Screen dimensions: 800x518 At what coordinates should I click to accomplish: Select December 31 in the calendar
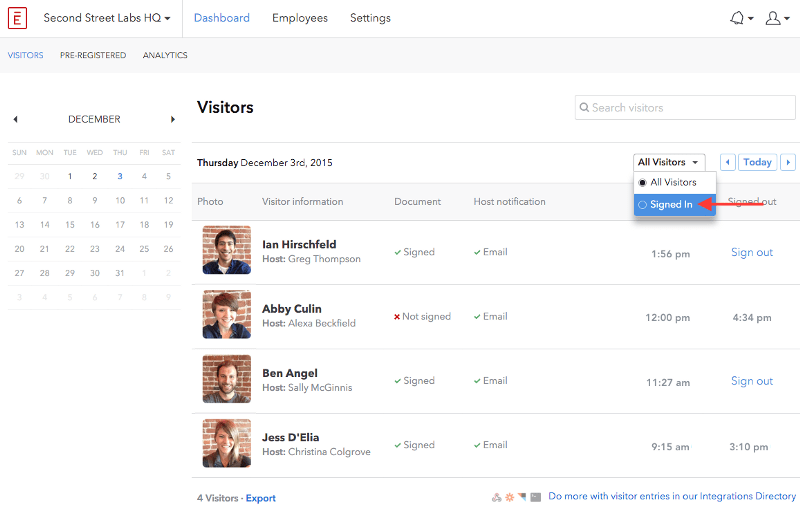pyautogui.click(x=120, y=273)
